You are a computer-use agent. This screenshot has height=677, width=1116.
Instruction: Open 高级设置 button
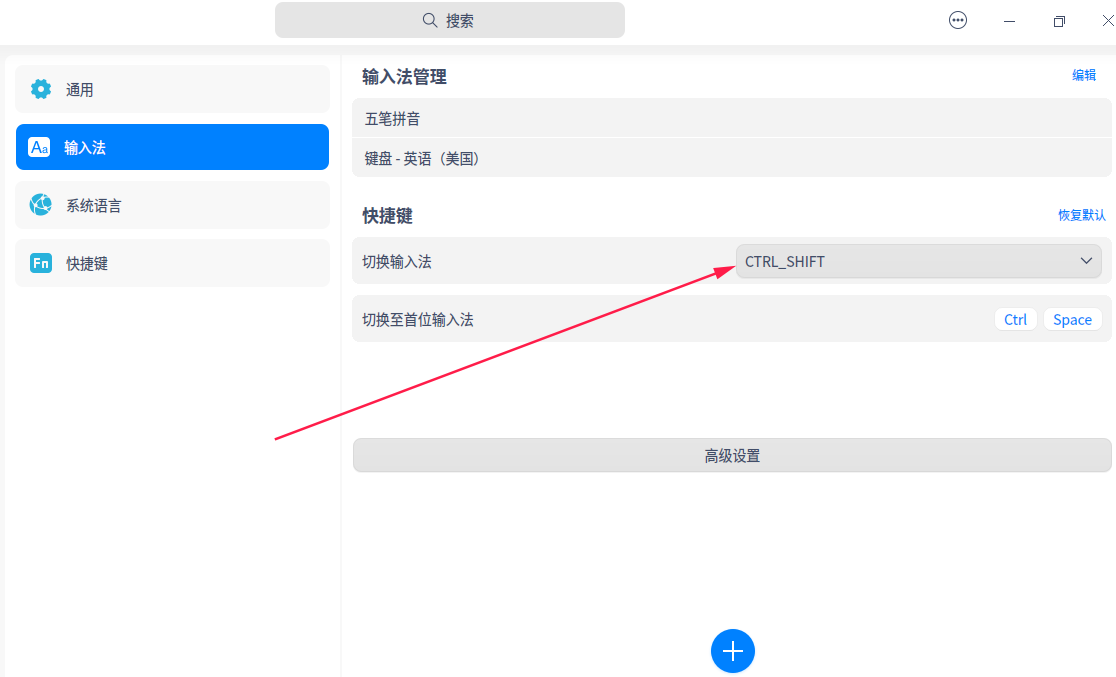tap(732, 456)
